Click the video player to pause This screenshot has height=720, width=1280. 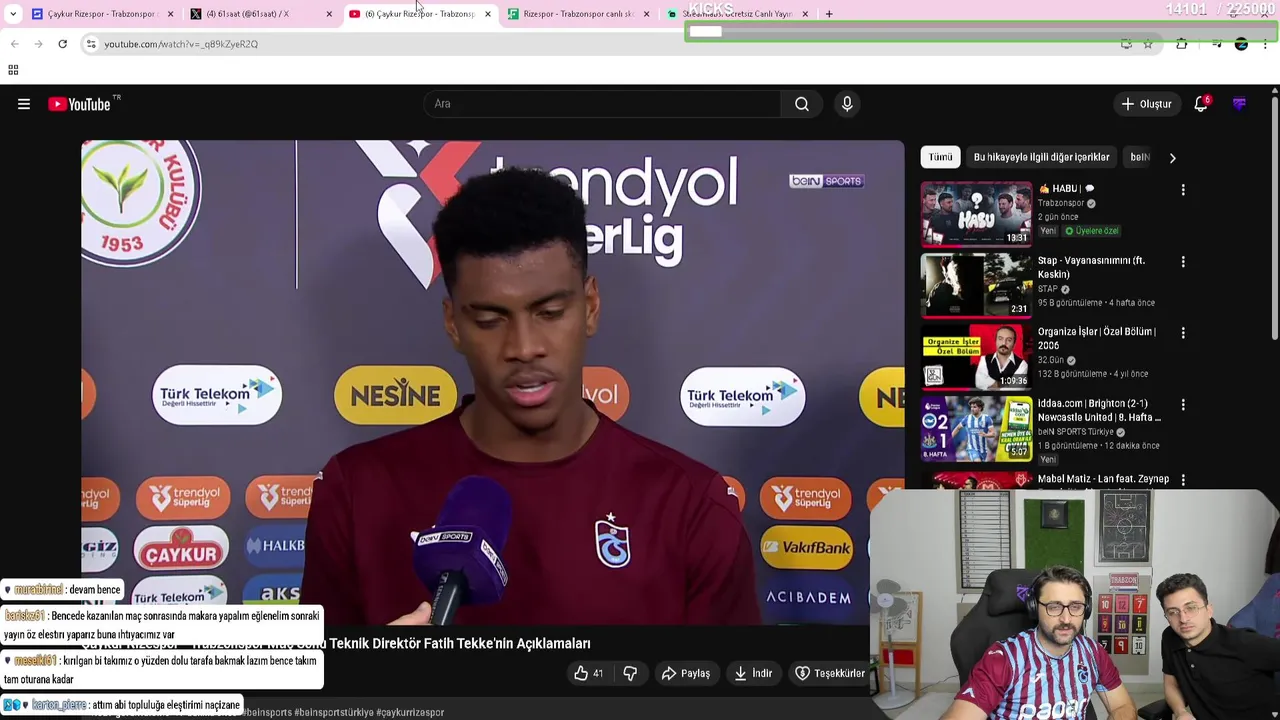(492, 380)
